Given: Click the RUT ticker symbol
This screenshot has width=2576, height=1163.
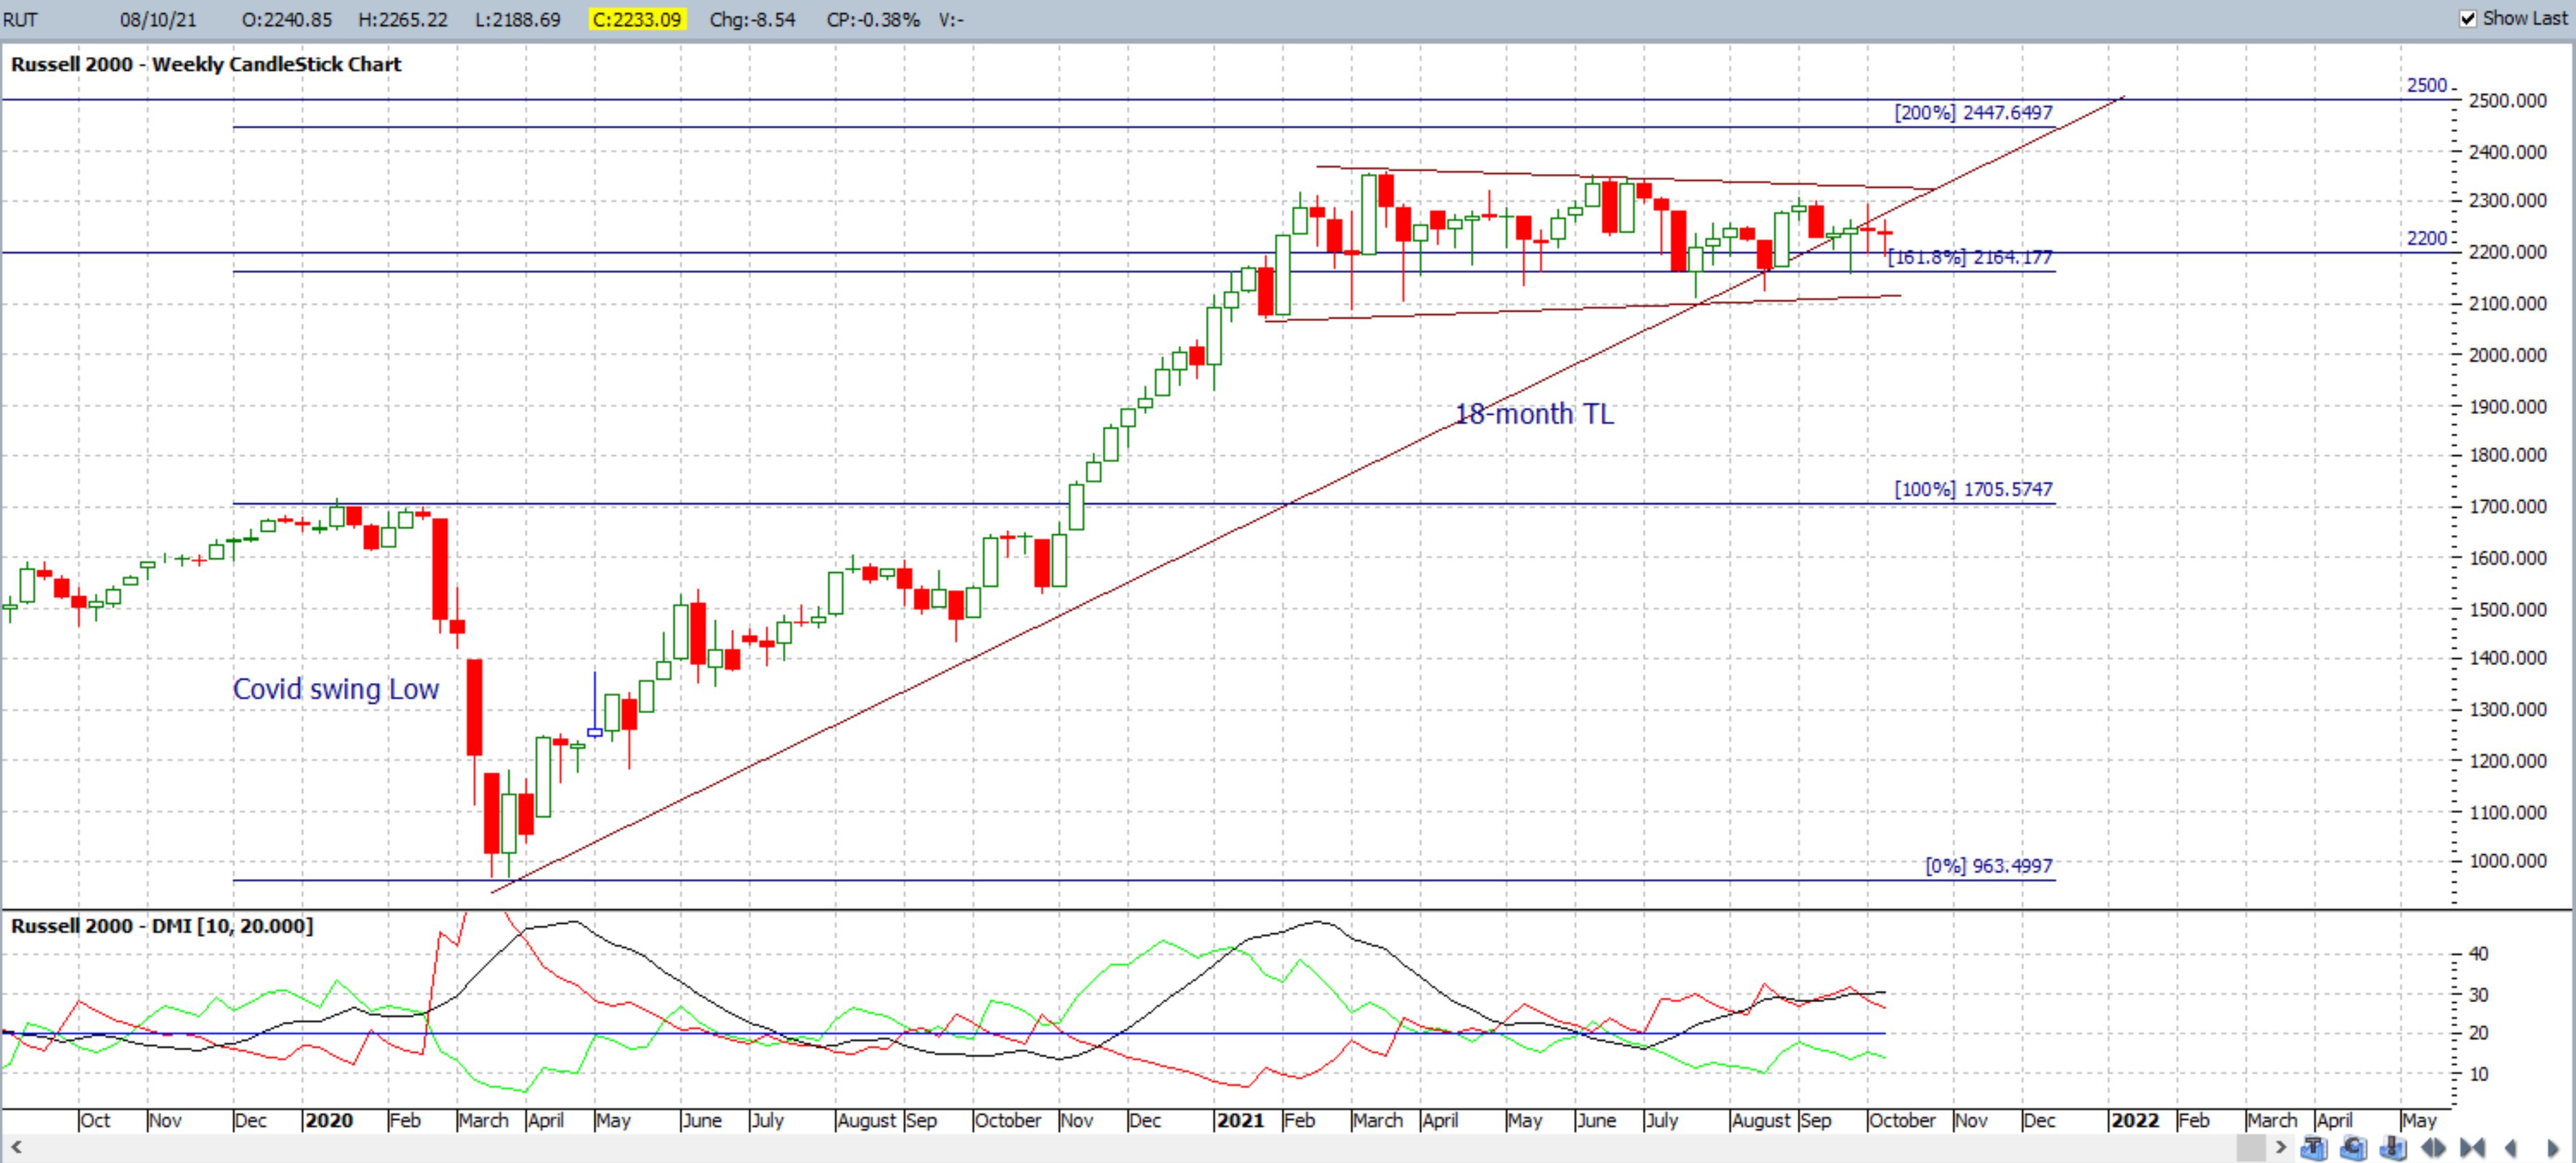Looking at the screenshot, I should coord(20,19).
